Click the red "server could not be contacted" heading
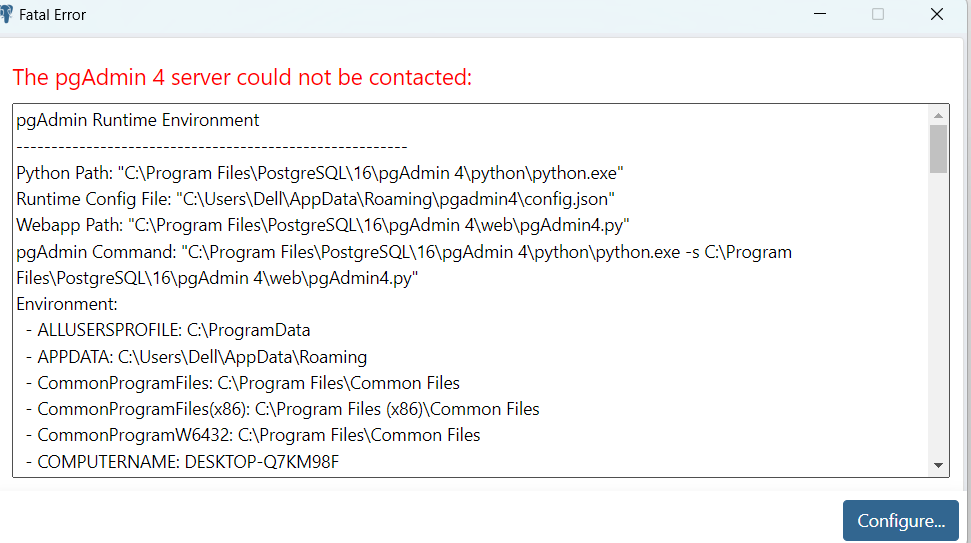The width and height of the screenshot is (971, 543). click(x=242, y=77)
